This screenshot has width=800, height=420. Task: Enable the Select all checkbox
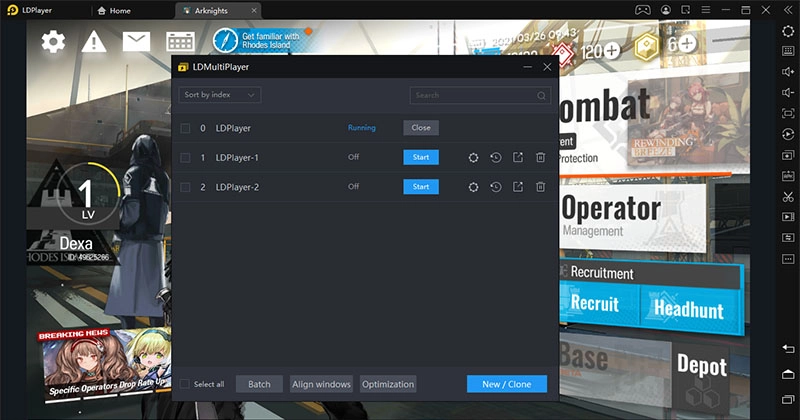click(185, 384)
